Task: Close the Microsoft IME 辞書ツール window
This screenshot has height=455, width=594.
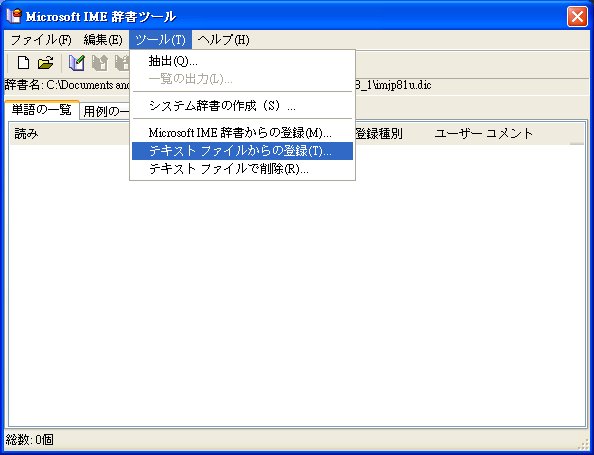Action: tap(577, 17)
